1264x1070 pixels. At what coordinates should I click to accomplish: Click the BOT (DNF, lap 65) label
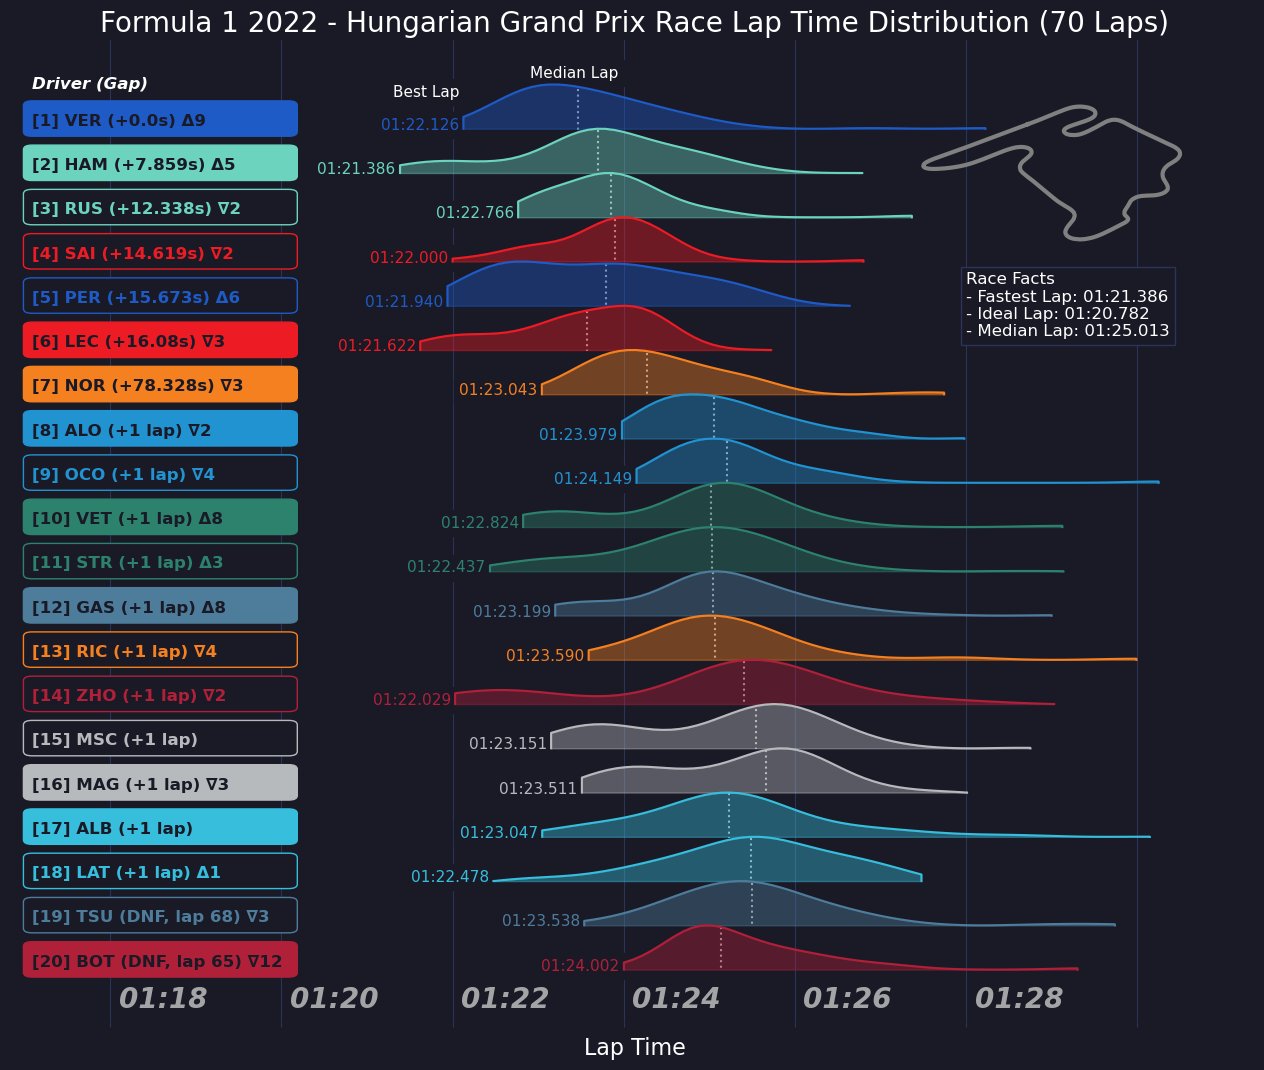click(x=160, y=961)
